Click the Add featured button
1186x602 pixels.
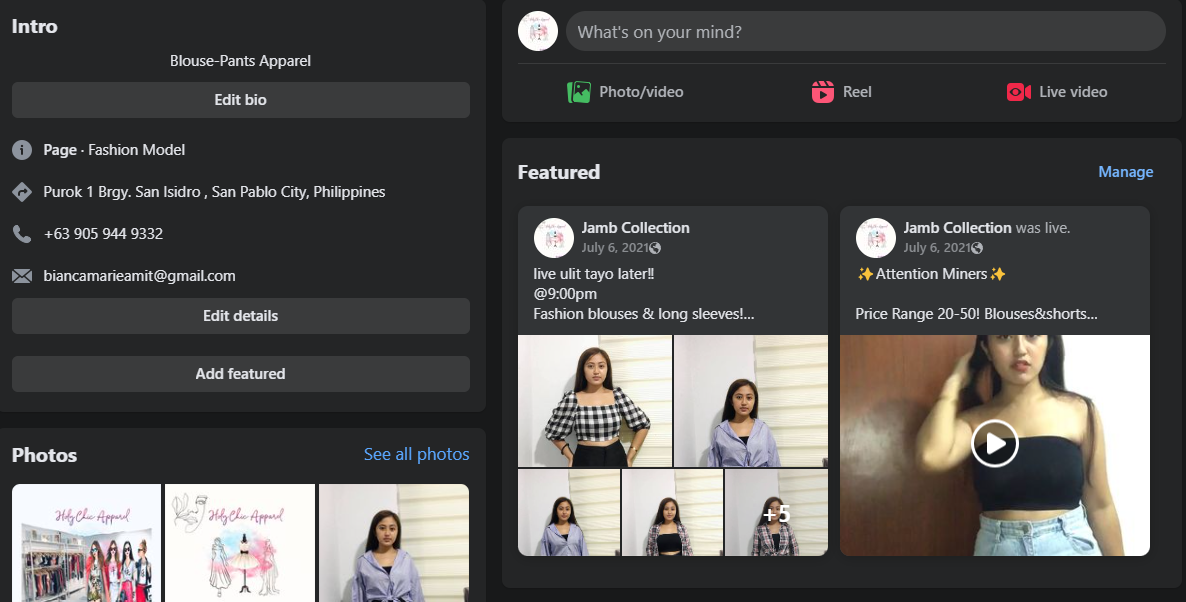coord(241,374)
